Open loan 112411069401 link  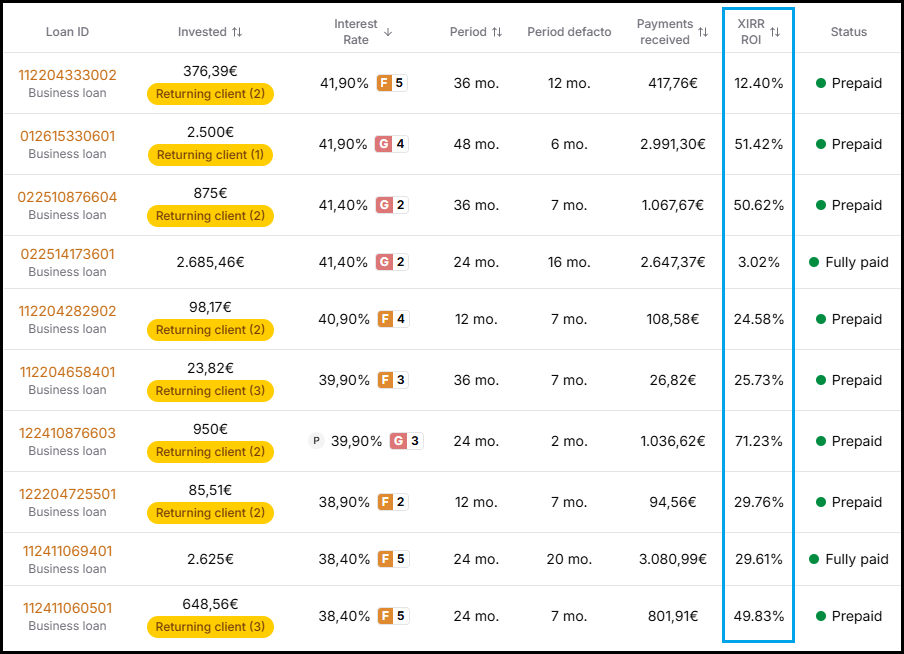click(x=67, y=551)
